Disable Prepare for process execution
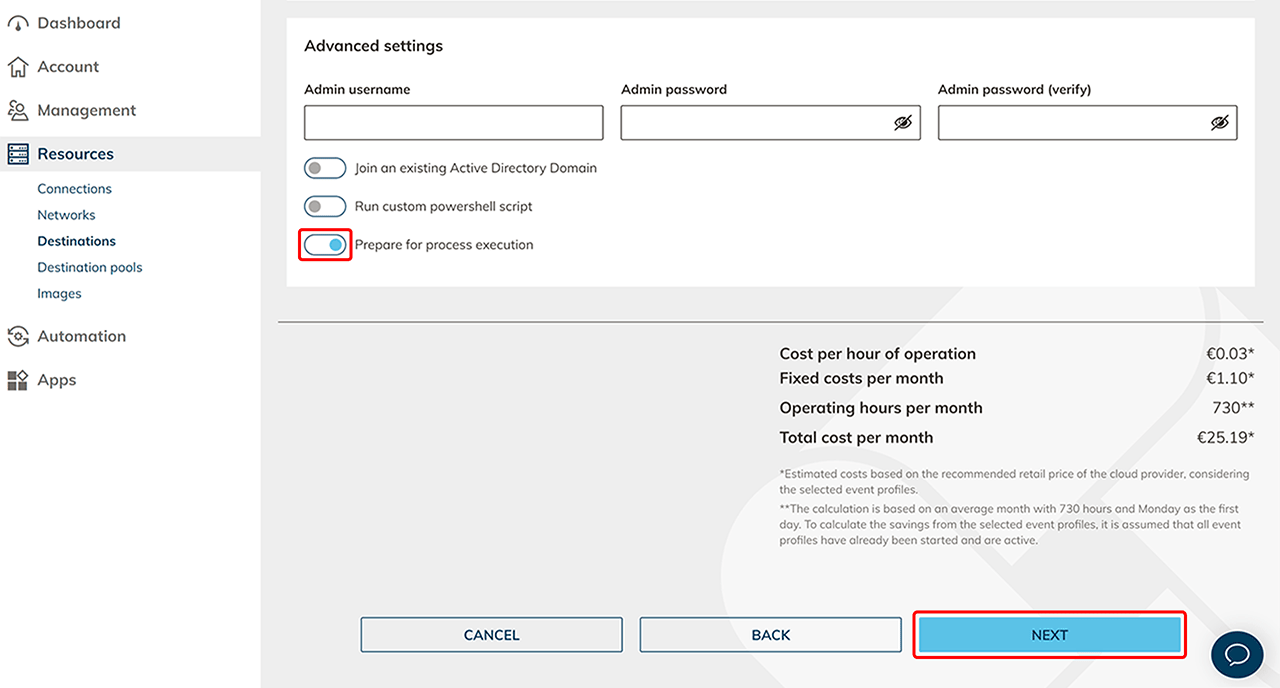 [x=325, y=245]
